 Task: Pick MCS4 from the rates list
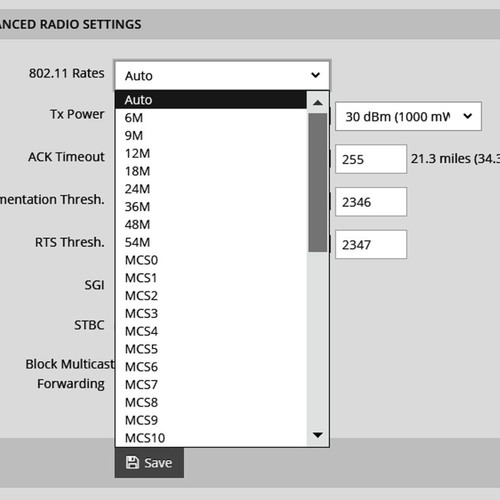coord(211,331)
